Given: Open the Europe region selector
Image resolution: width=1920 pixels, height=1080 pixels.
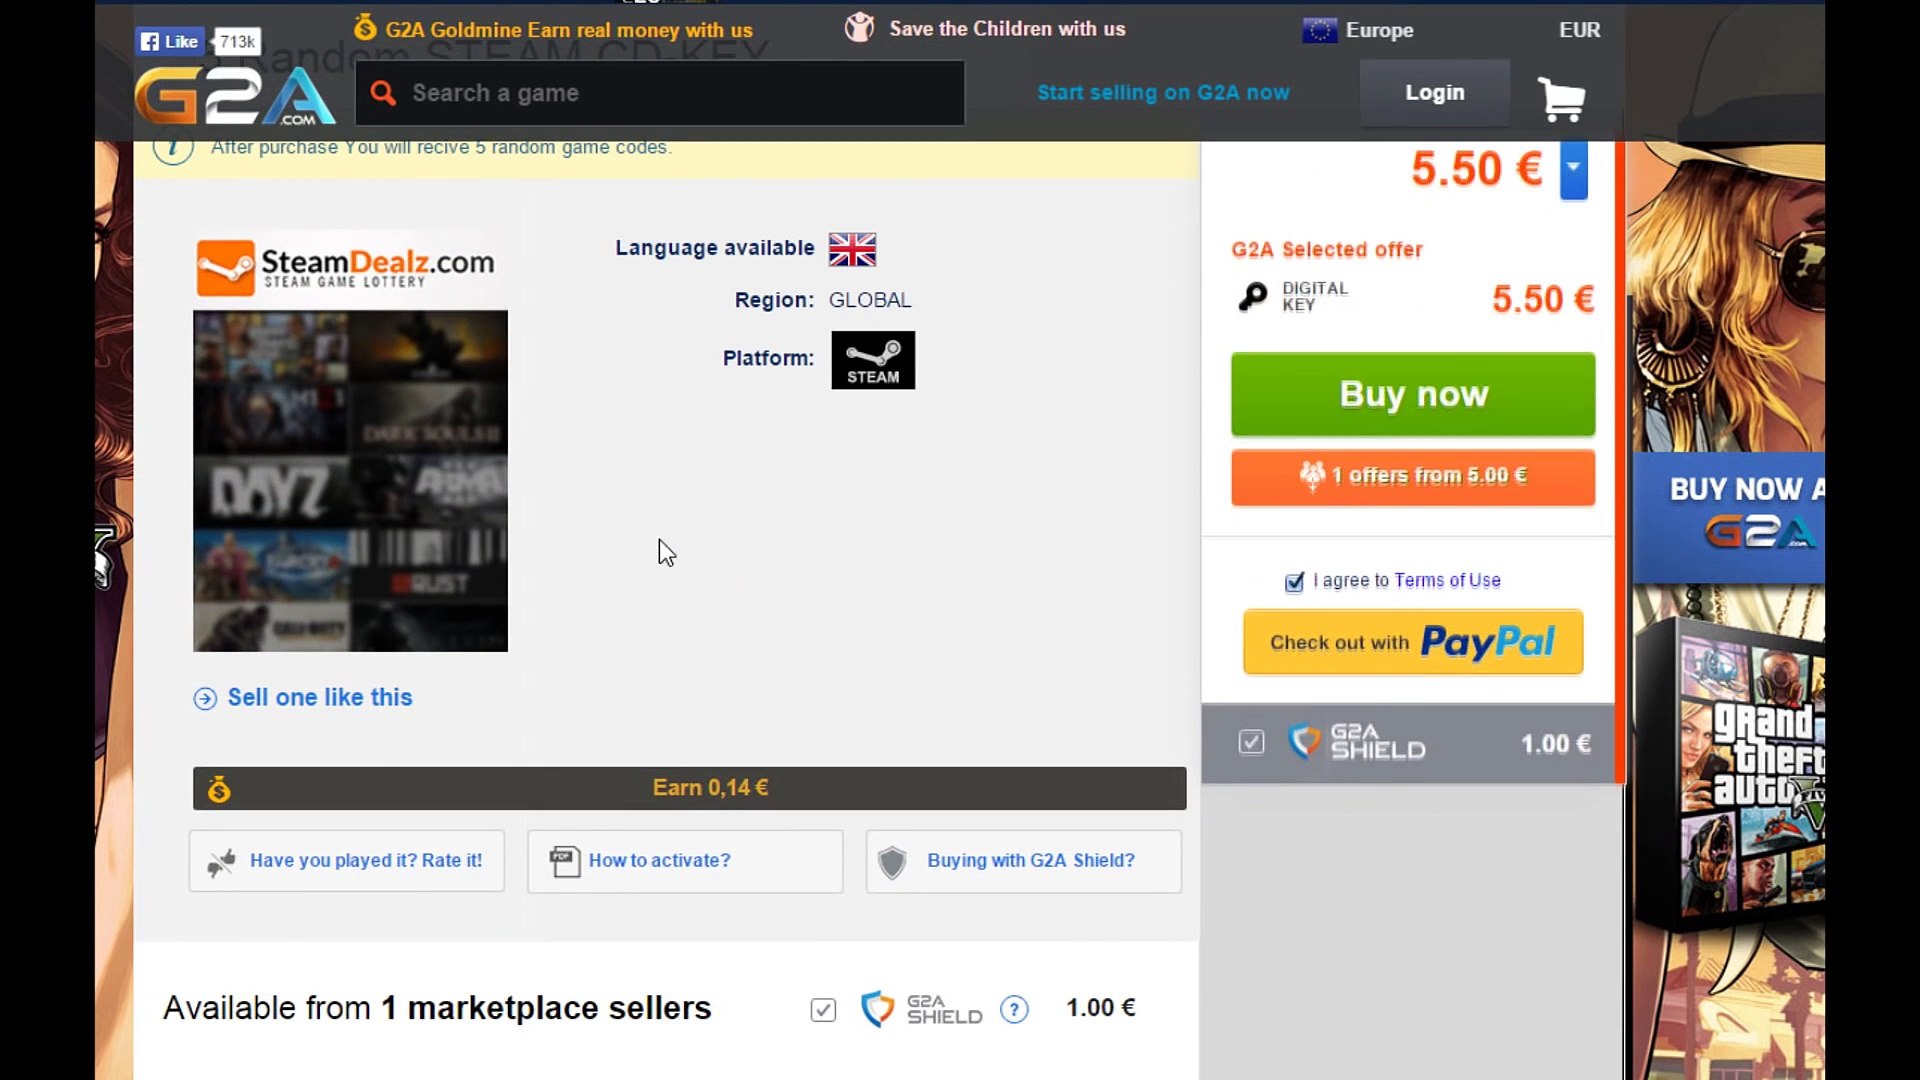Looking at the screenshot, I should pyautogui.click(x=1358, y=30).
